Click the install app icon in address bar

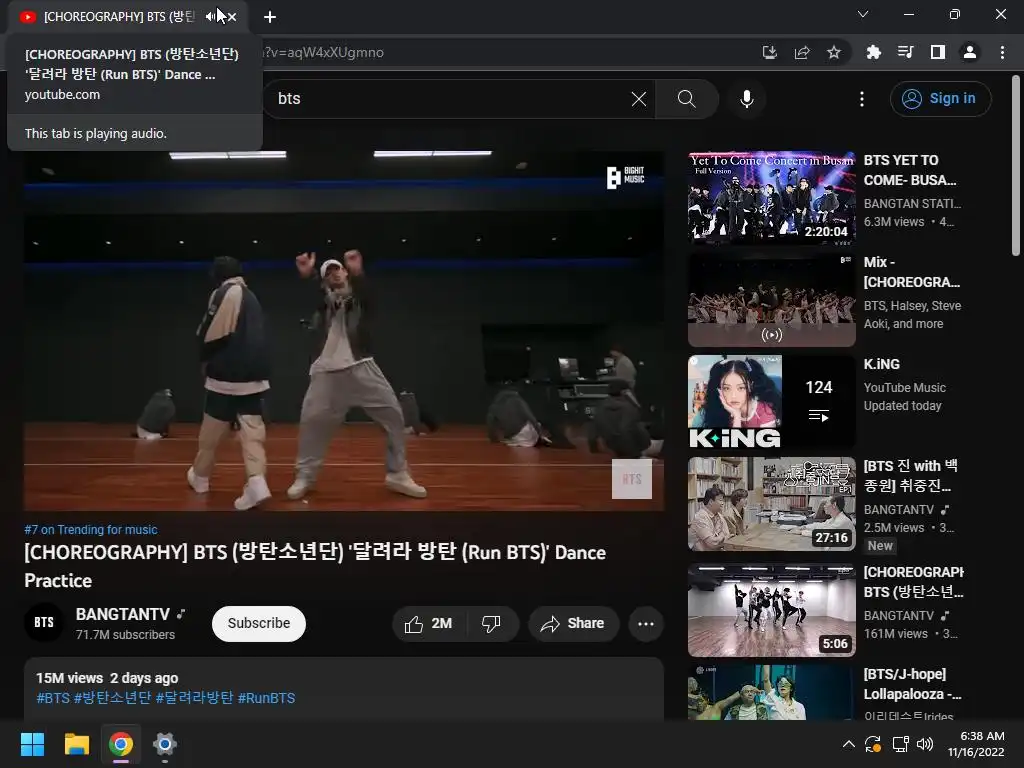click(770, 52)
